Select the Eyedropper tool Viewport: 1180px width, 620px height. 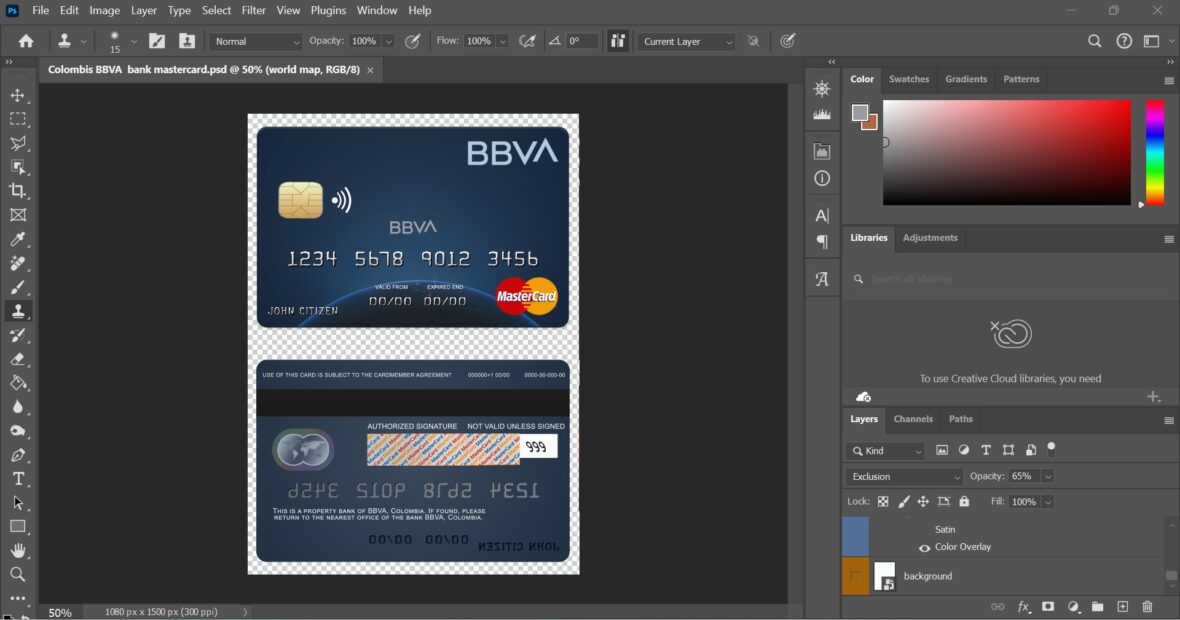coord(17,239)
